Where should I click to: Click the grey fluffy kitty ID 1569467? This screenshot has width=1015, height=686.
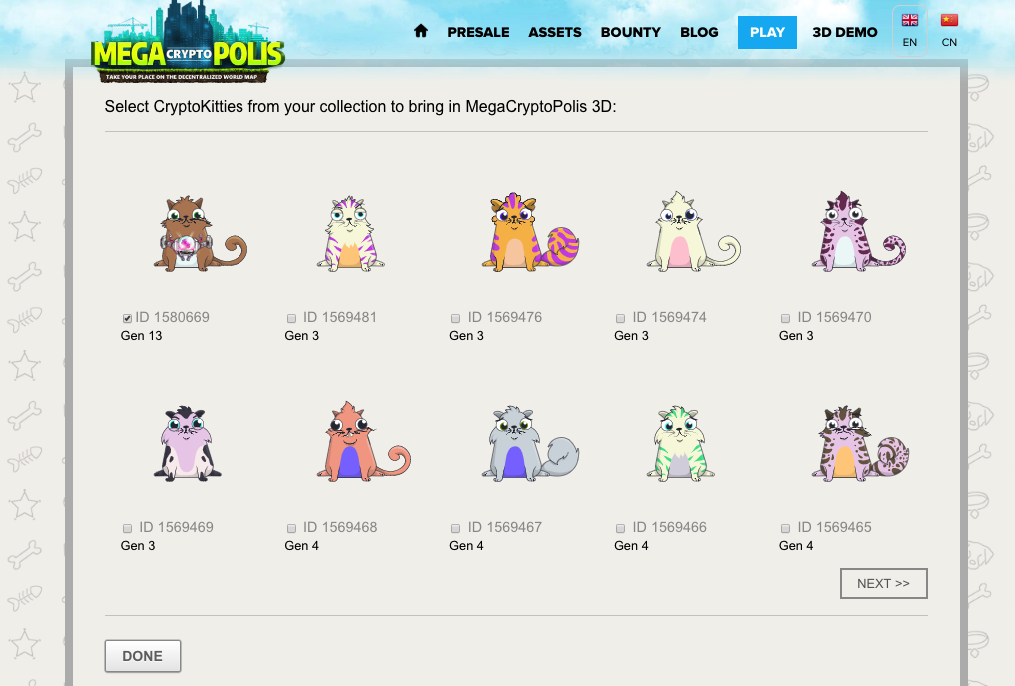(x=530, y=443)
